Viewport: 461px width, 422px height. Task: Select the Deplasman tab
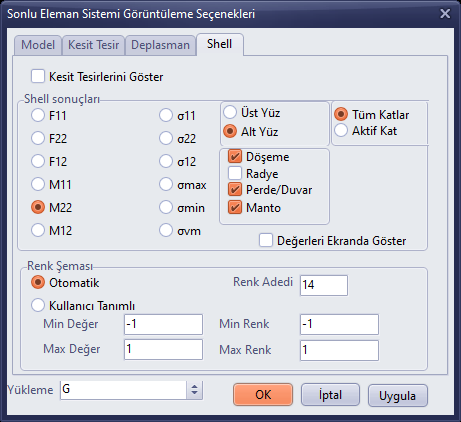160,45
